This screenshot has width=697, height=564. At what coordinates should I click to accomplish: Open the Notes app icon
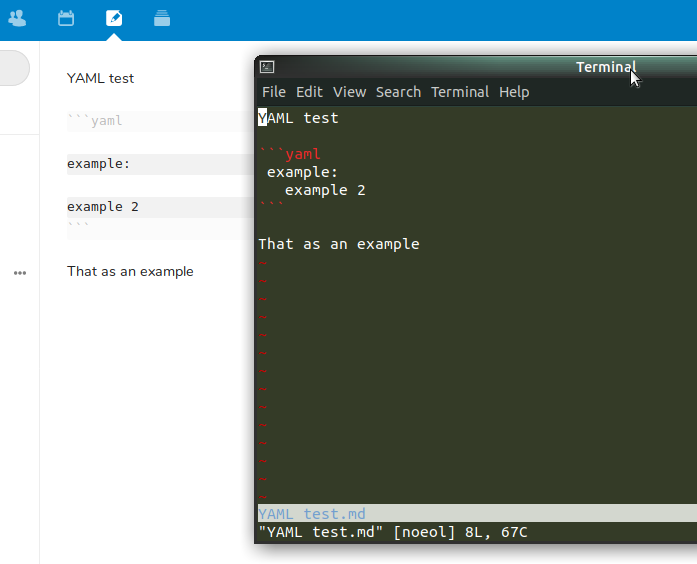tap(114, 18)
